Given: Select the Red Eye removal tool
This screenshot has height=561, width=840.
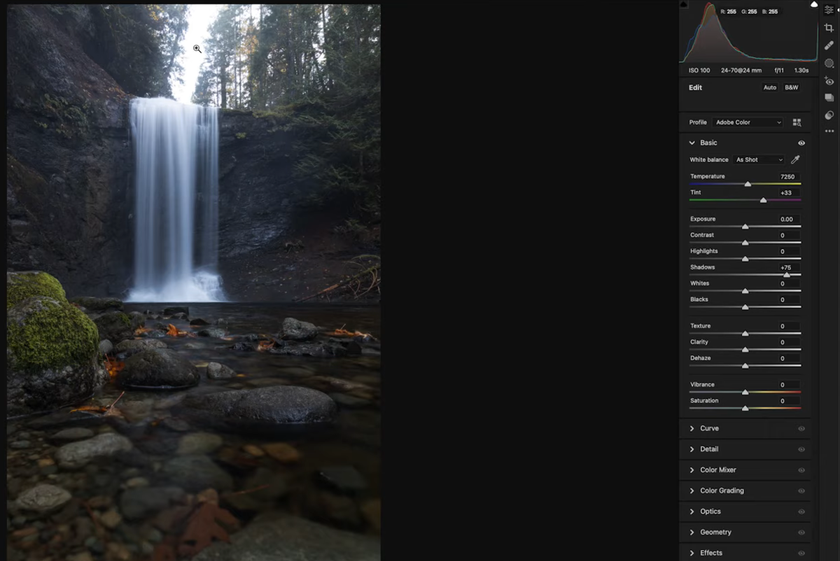Looking at the screenshot, I should [x=829, y=81].
